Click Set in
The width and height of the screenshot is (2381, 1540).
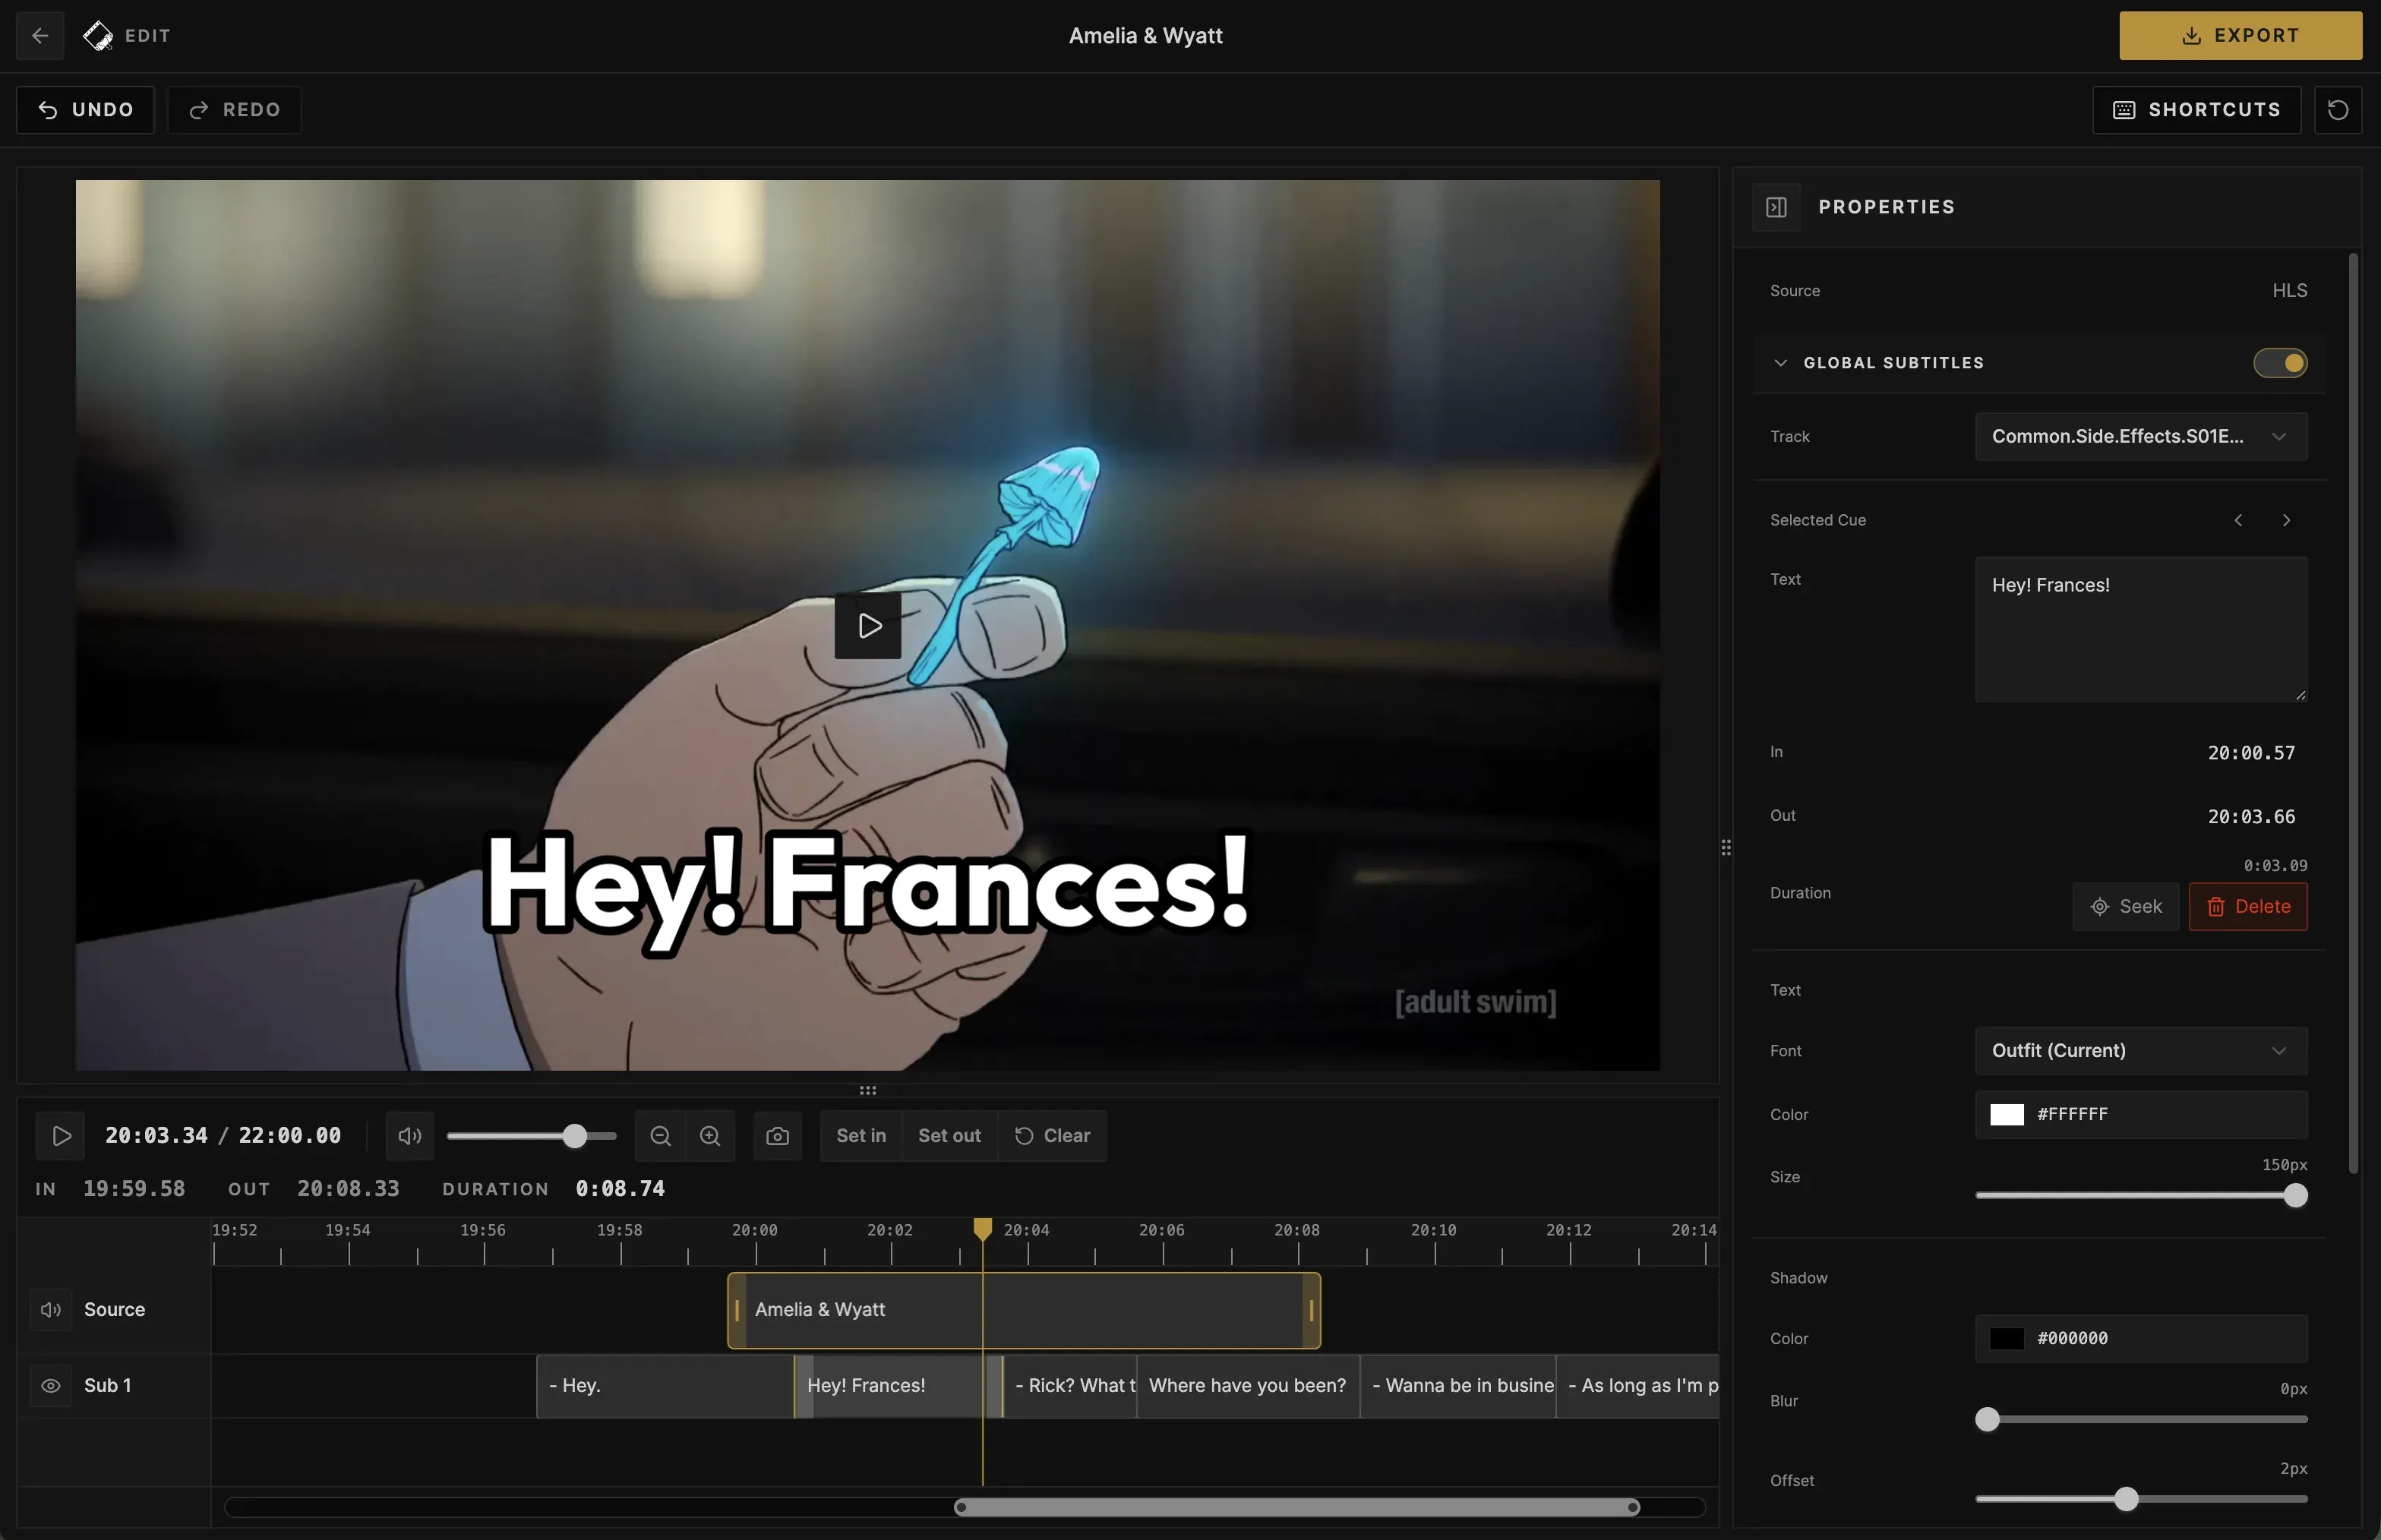click(861, 1136)
